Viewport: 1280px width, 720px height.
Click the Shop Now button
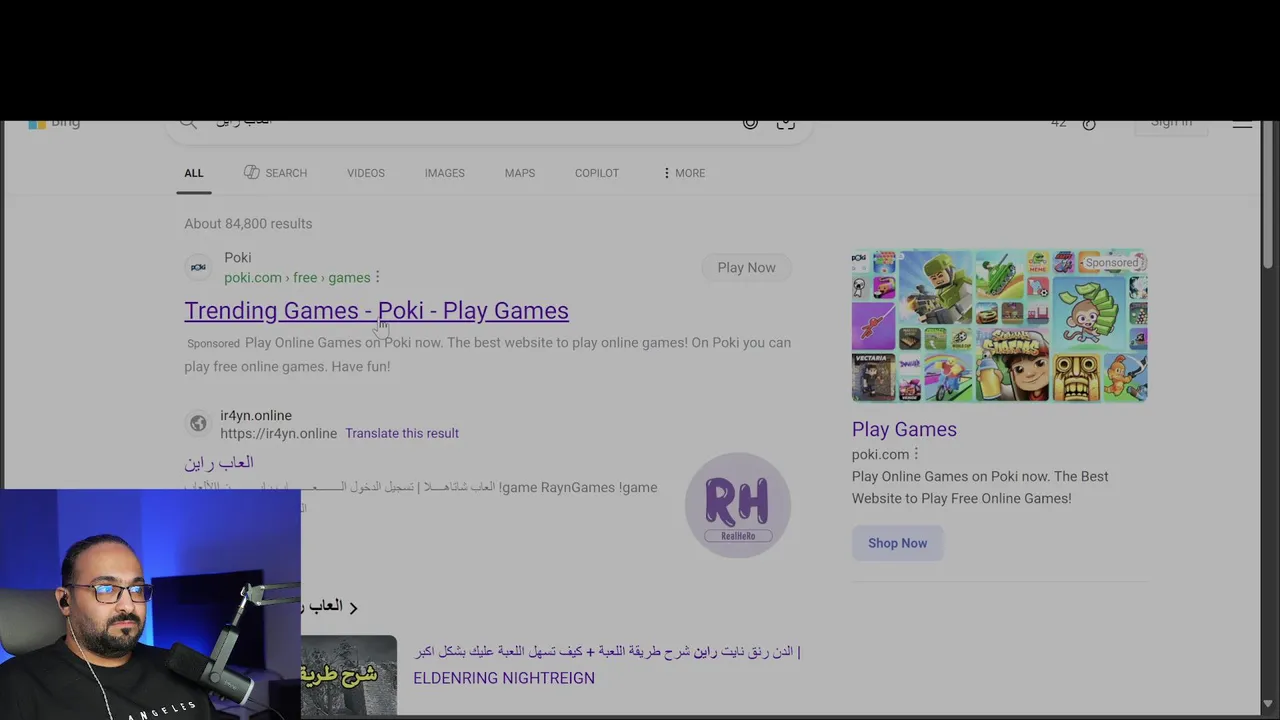click(897, 543)
